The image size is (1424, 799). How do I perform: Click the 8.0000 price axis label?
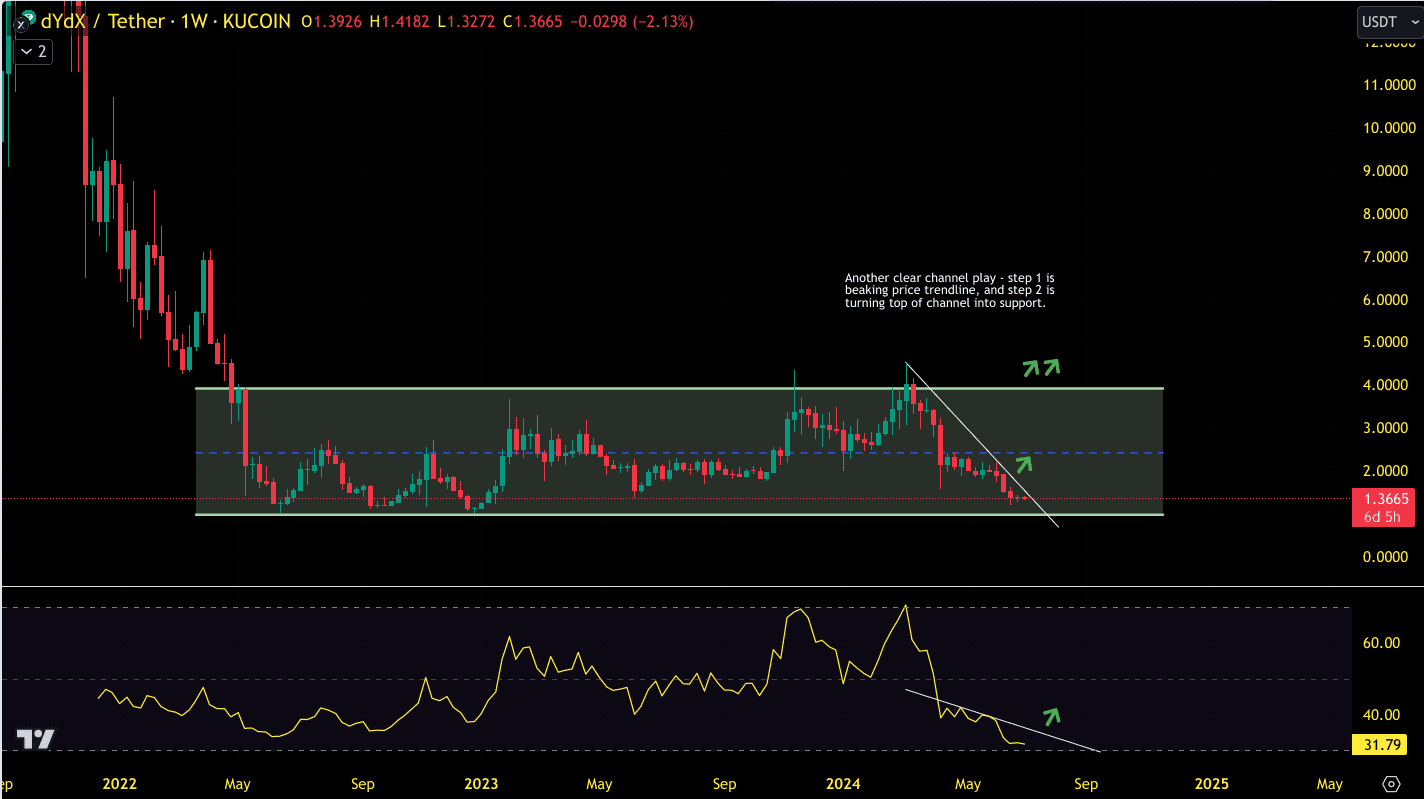point(1384,214)
